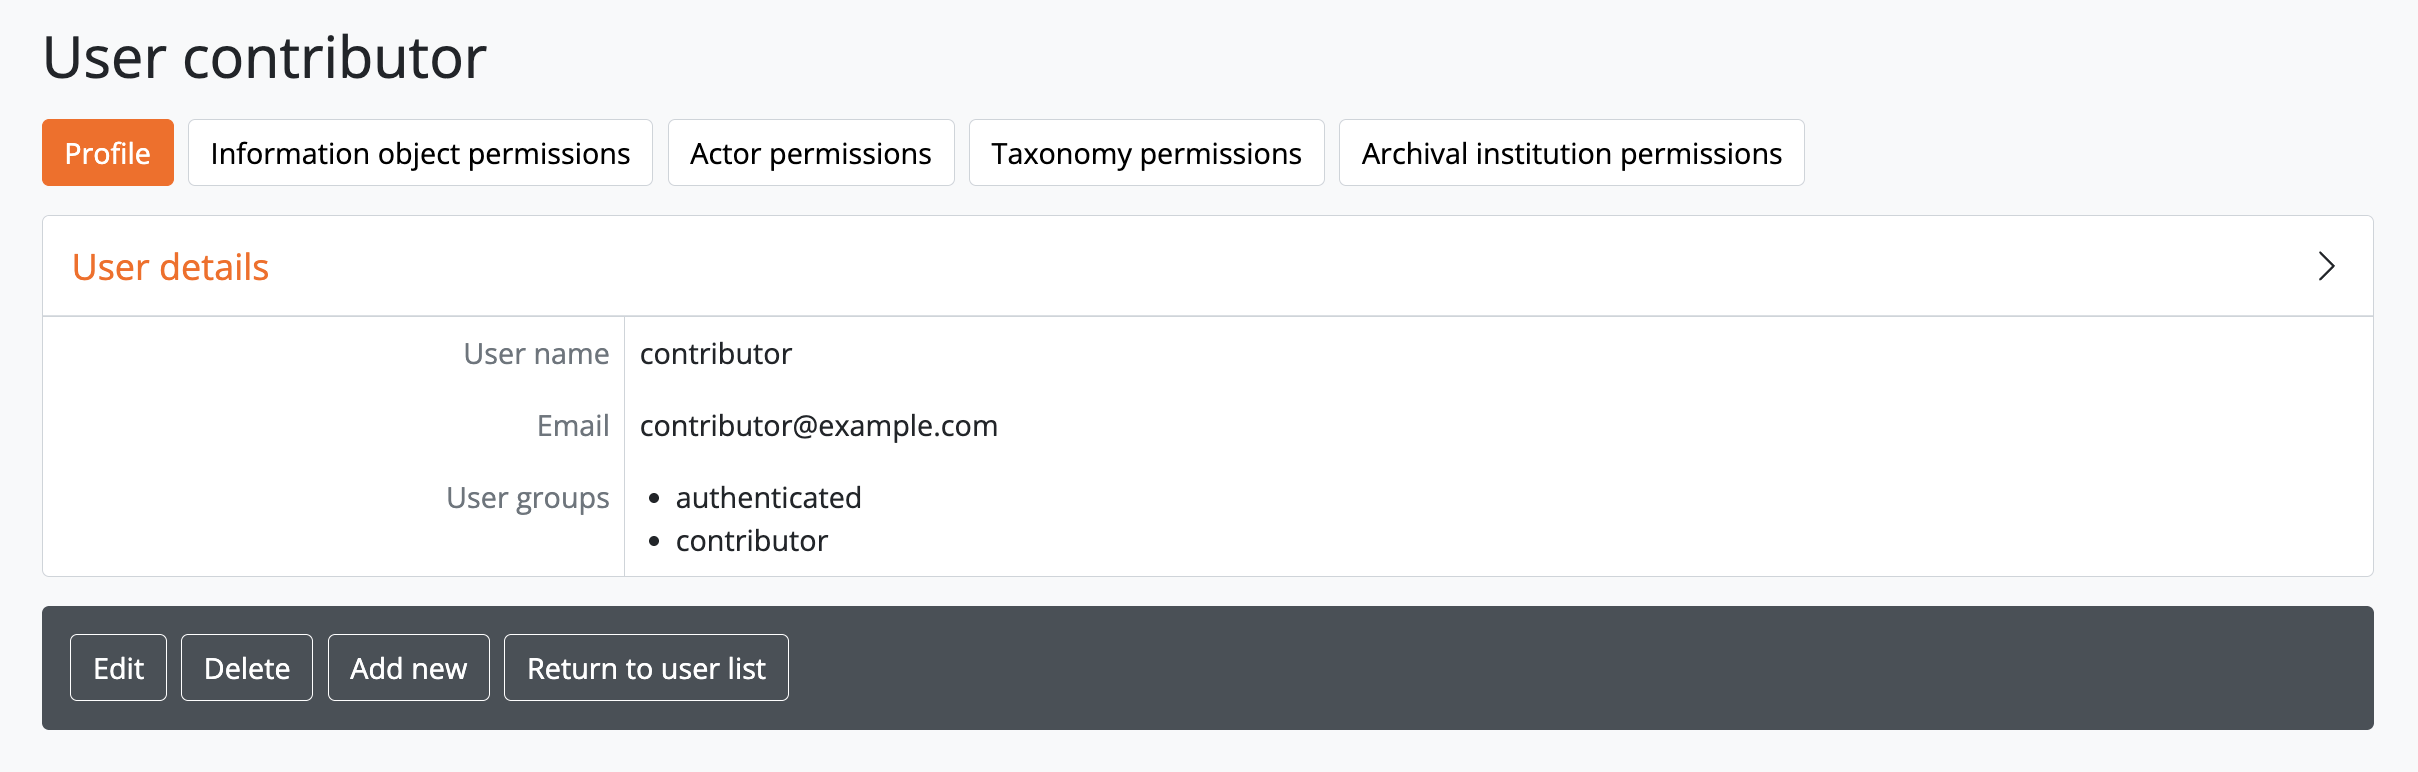Click the User contributor page title

[x=265, y=57]
